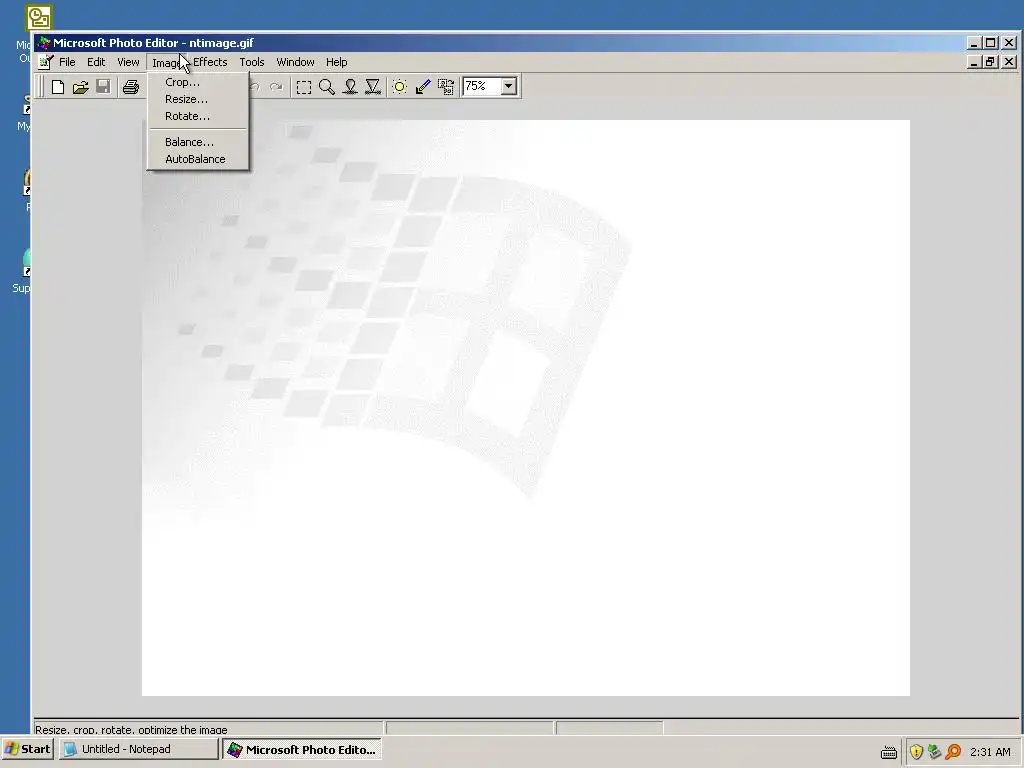This screenshot has width=1024, height=768.
Task: Create a new image with the New icon
Action: coord(57,87)
